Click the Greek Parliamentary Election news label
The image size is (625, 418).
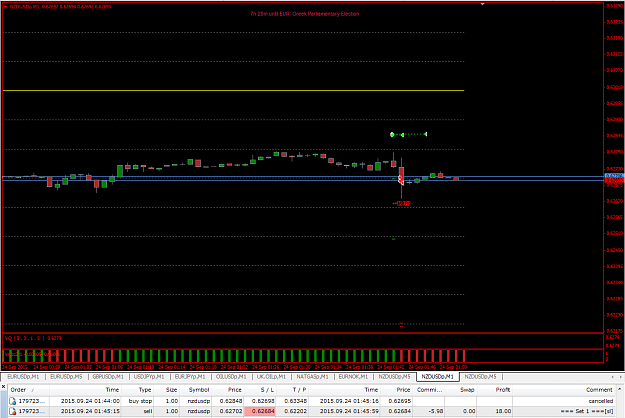point(305,14)
